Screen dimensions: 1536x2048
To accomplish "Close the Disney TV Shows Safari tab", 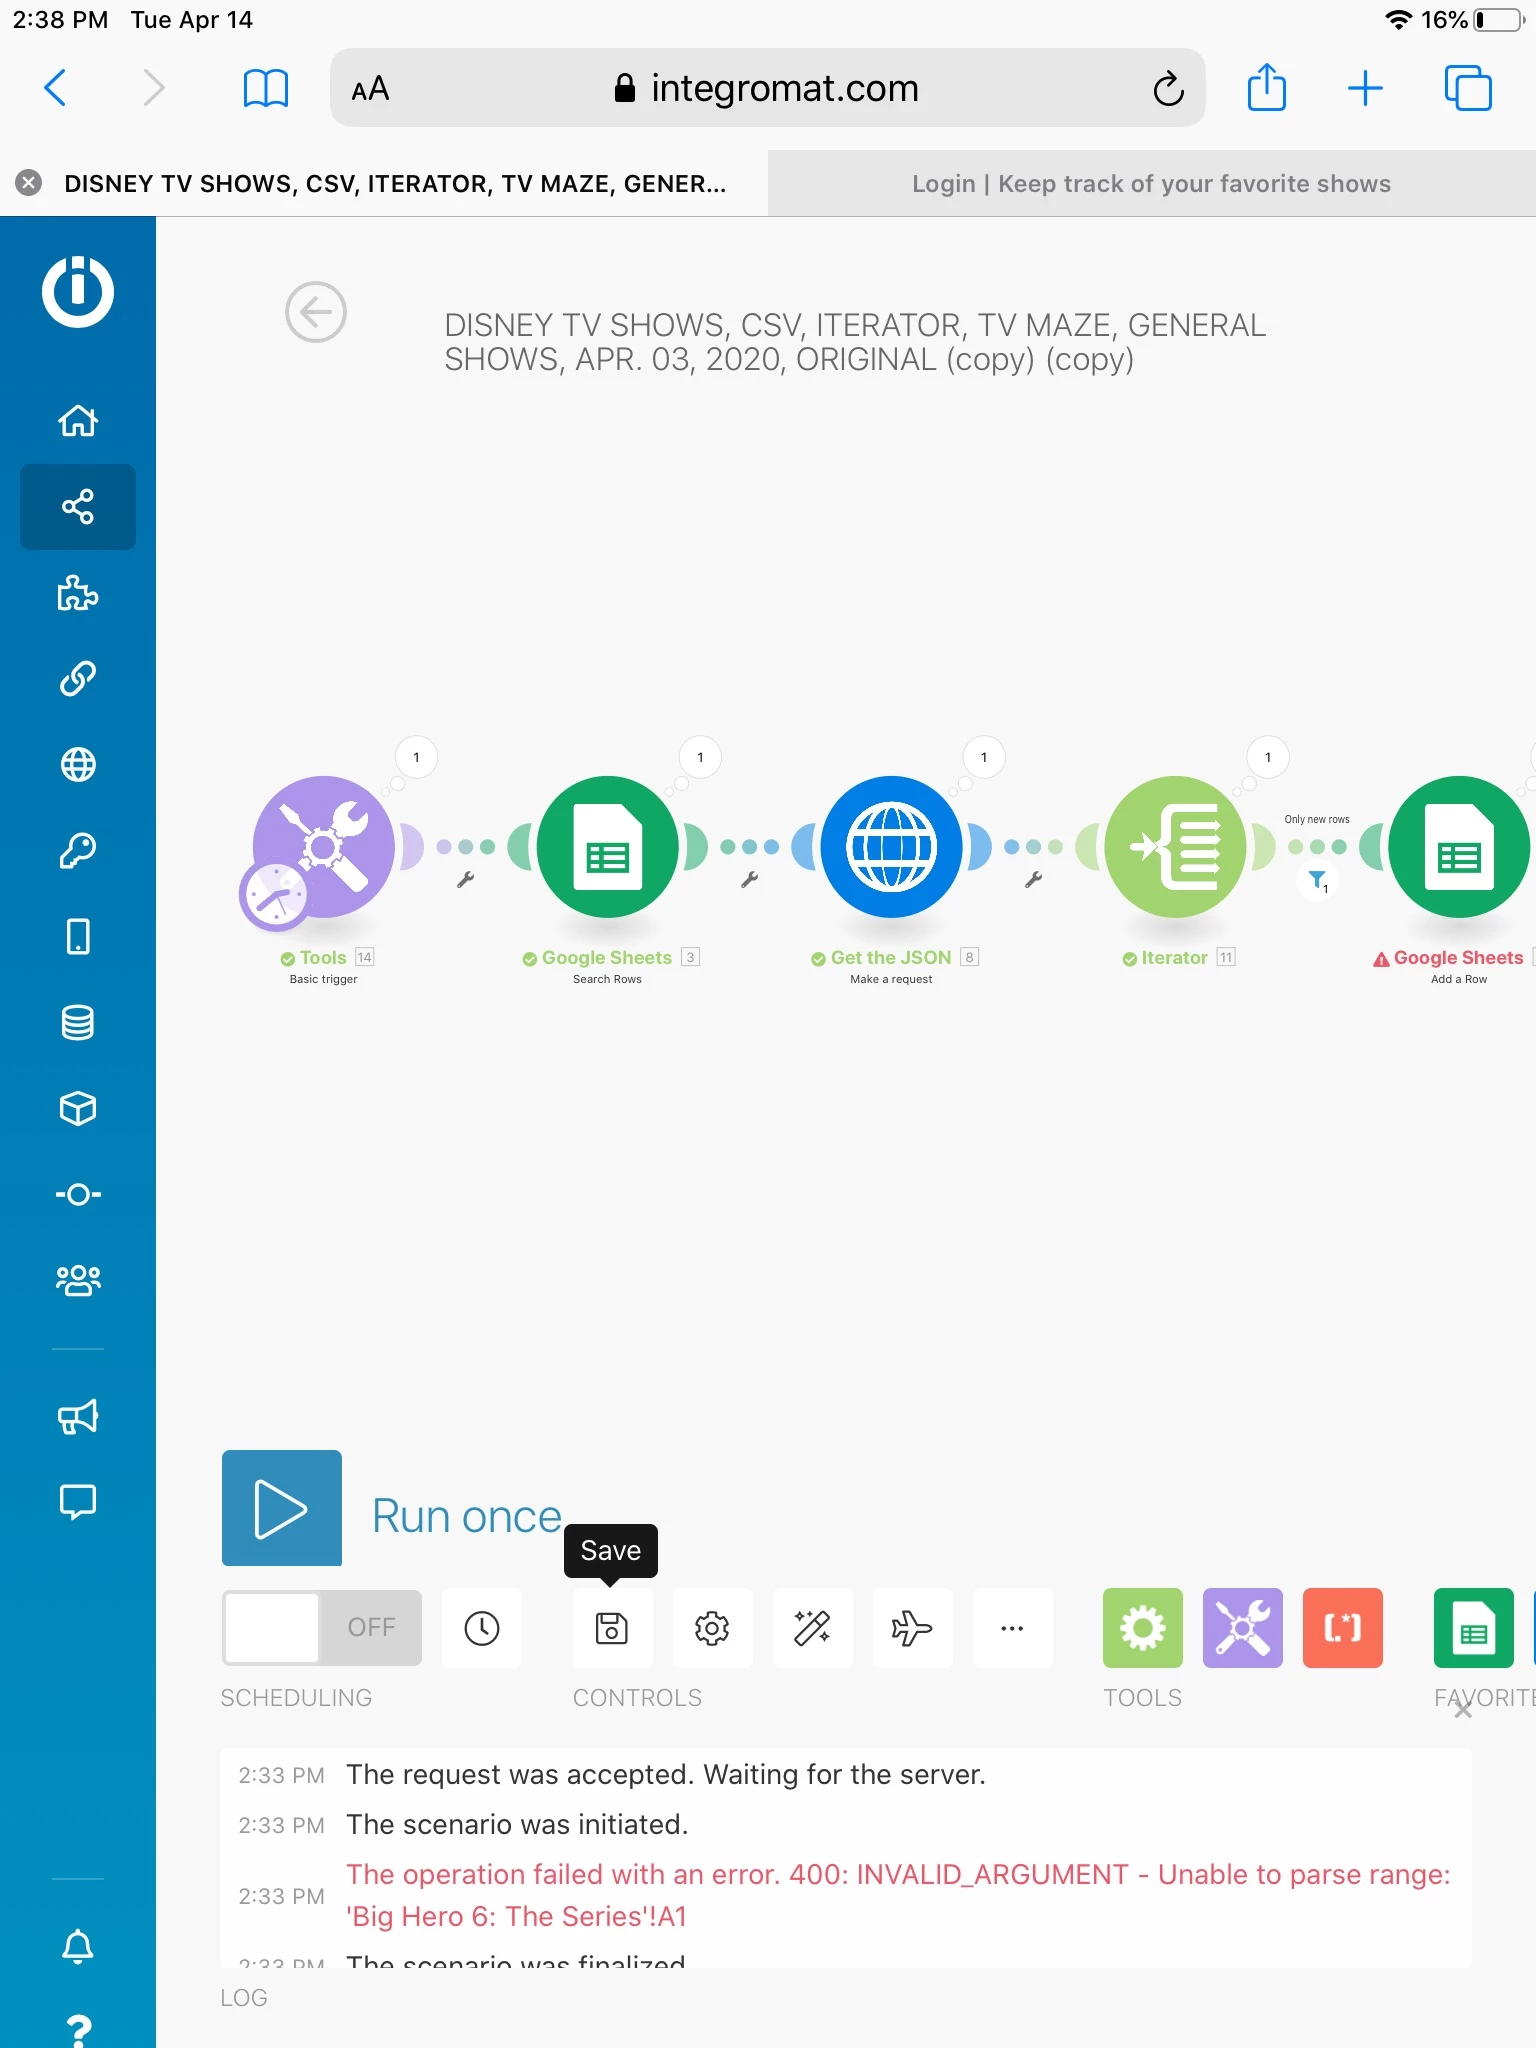I will point(29,183).
